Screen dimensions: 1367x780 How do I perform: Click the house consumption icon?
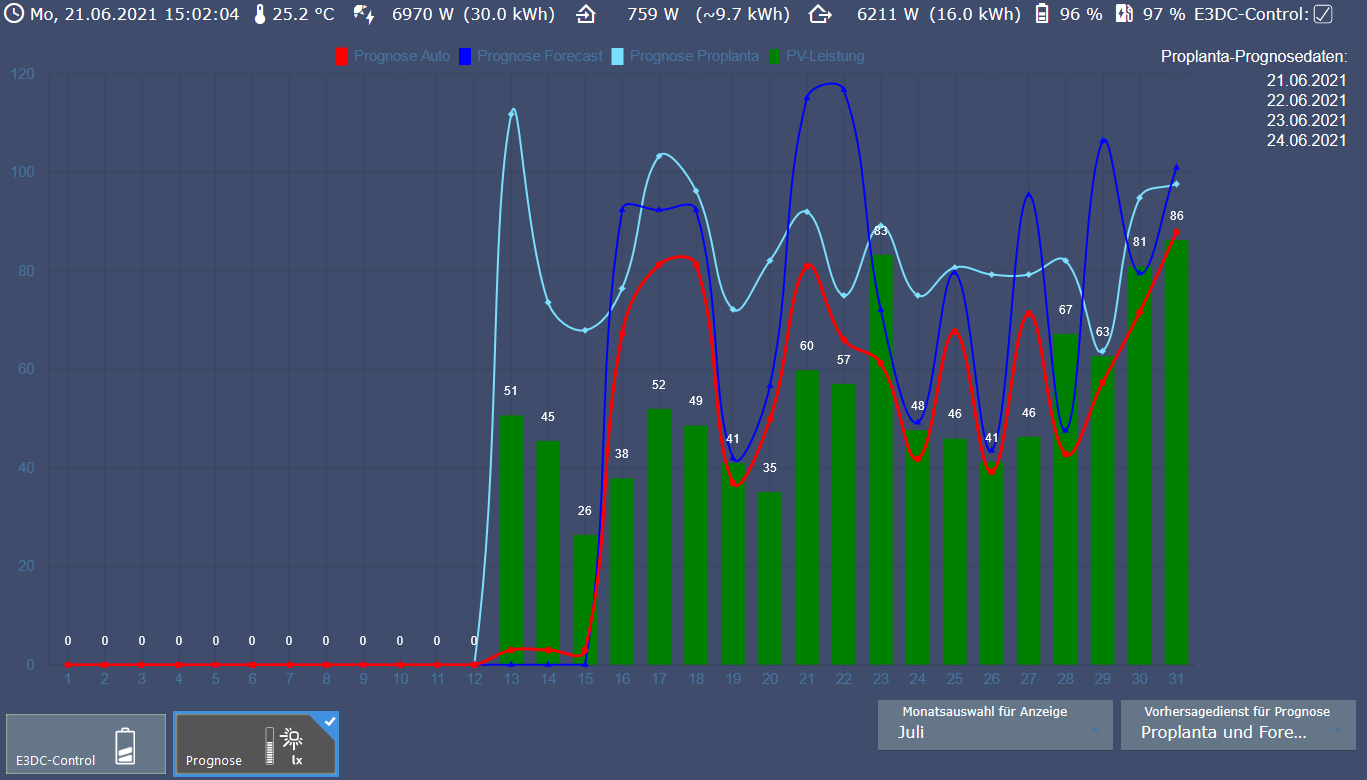coord(820,14)
